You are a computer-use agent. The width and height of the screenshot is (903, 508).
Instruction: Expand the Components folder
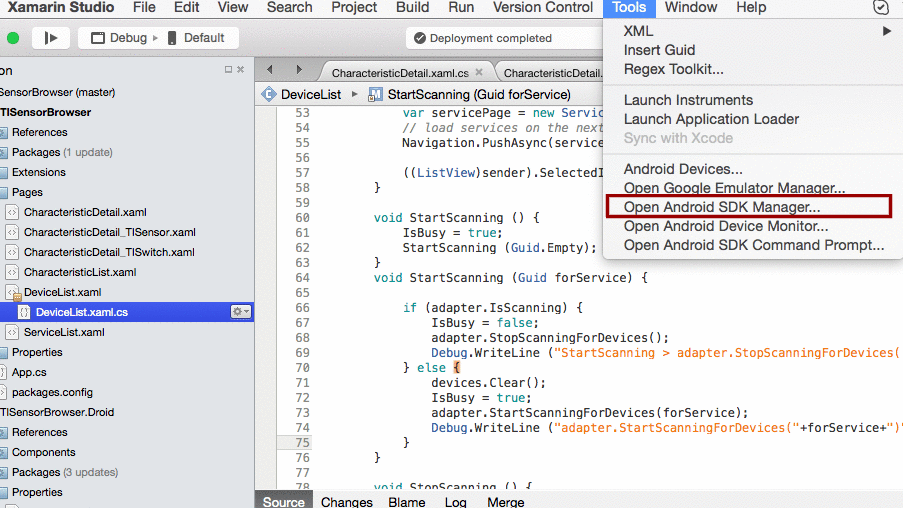click(x=43, y=452)
